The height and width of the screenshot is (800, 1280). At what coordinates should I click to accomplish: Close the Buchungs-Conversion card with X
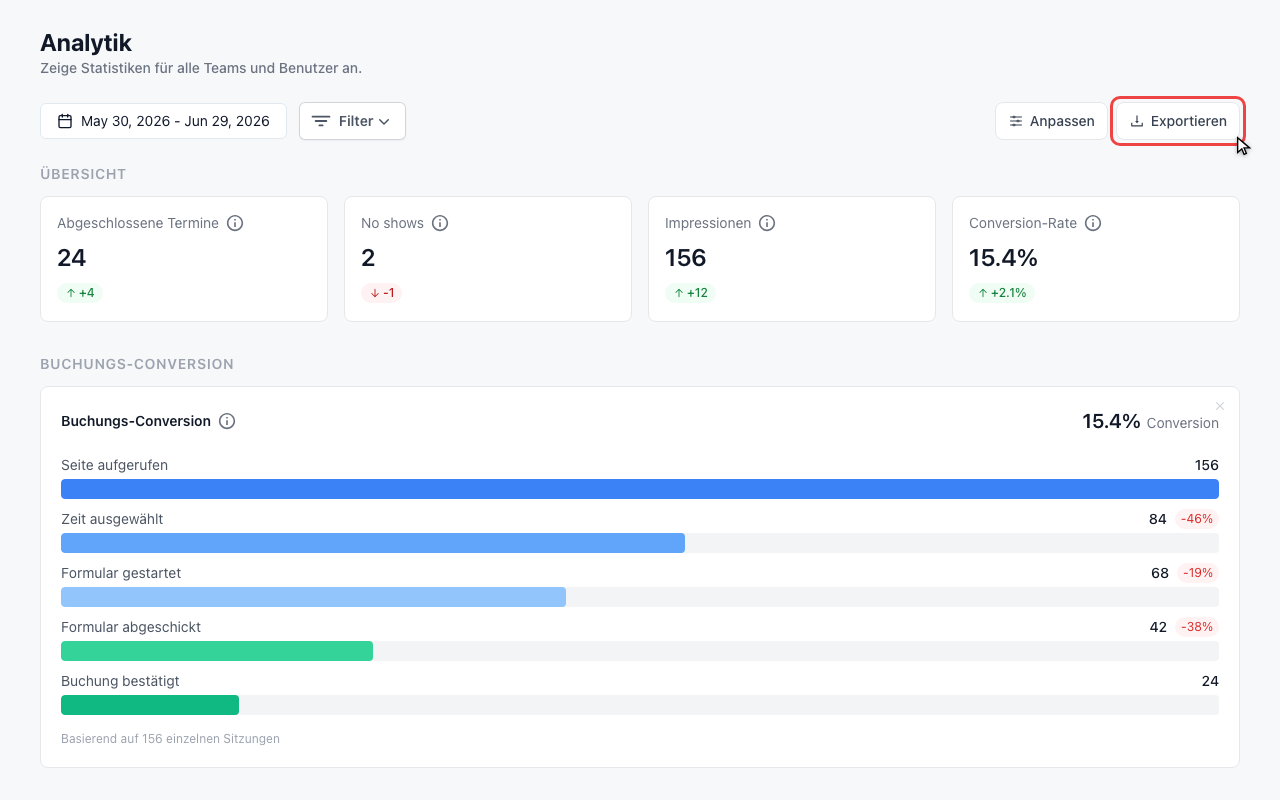tap(1220, 405)
